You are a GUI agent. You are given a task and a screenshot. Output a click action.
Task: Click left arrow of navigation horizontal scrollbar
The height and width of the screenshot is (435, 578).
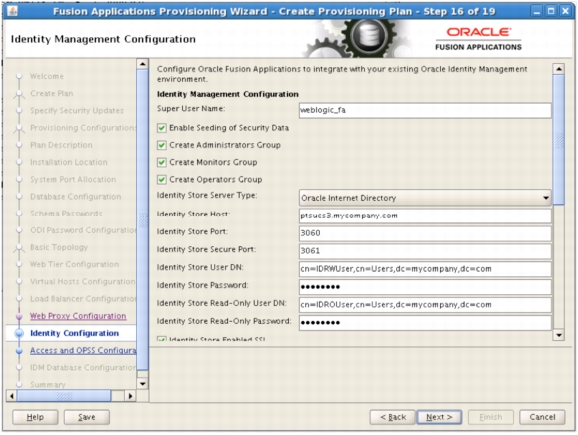(11, 396)
